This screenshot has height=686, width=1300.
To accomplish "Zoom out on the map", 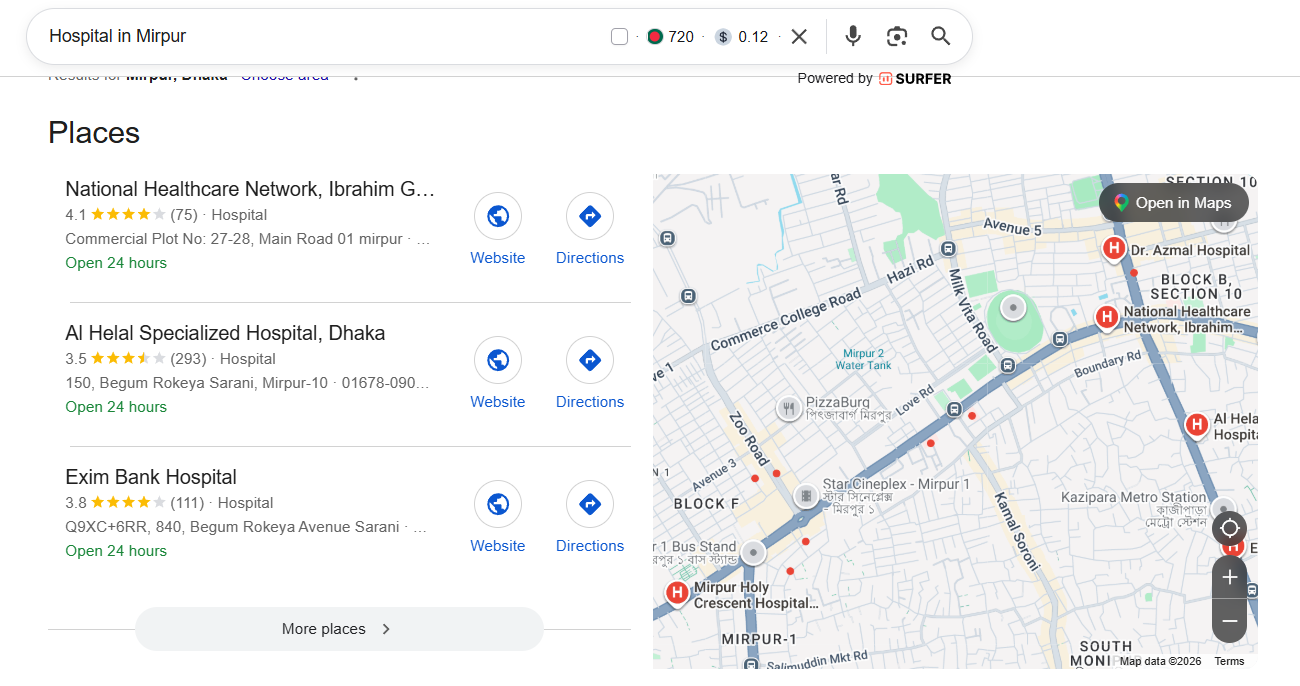I will tap(1229, 620).
